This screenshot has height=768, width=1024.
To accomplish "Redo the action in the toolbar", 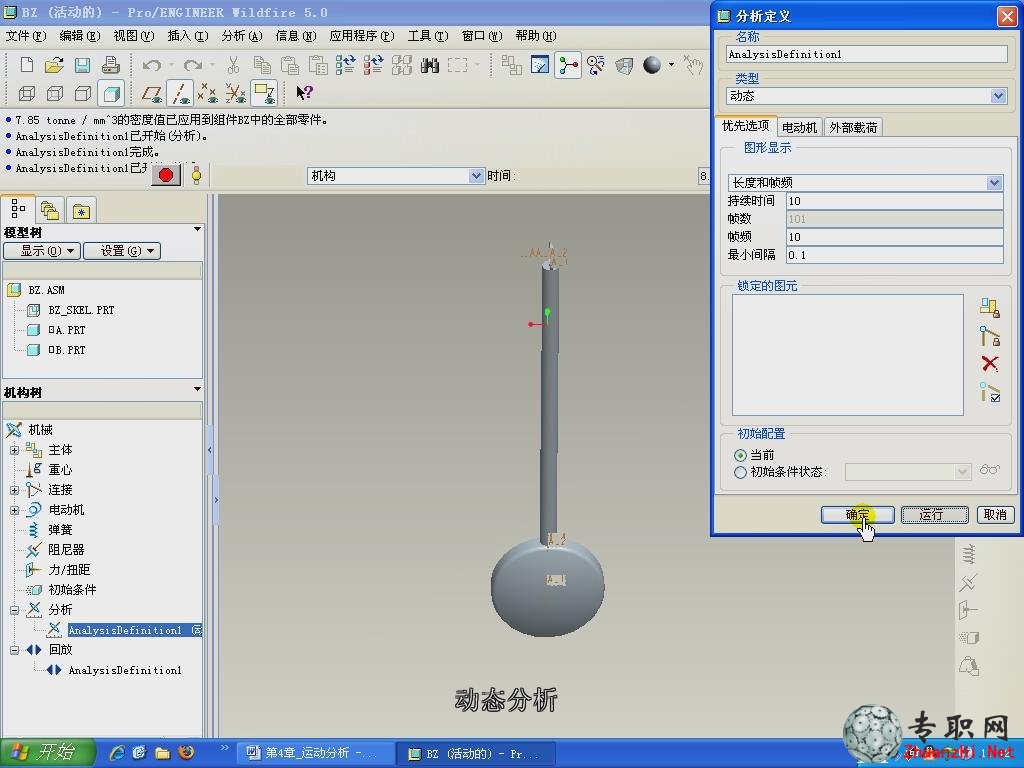I will [193, 65].
